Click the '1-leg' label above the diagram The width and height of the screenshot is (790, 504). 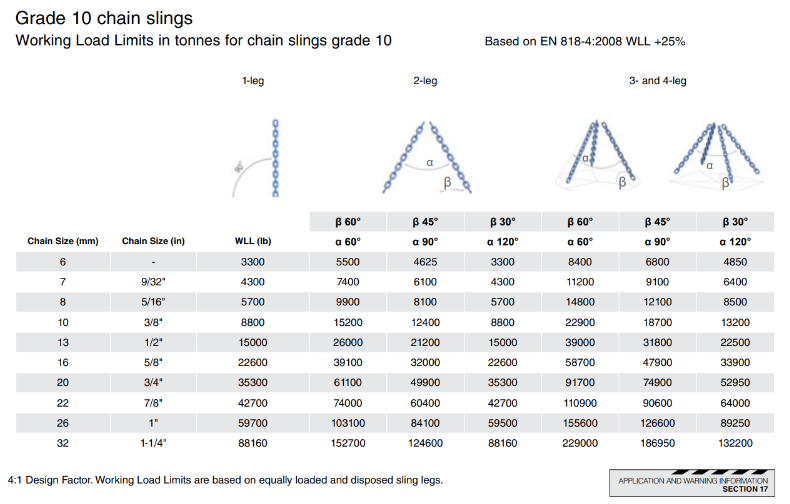point(253,80)
